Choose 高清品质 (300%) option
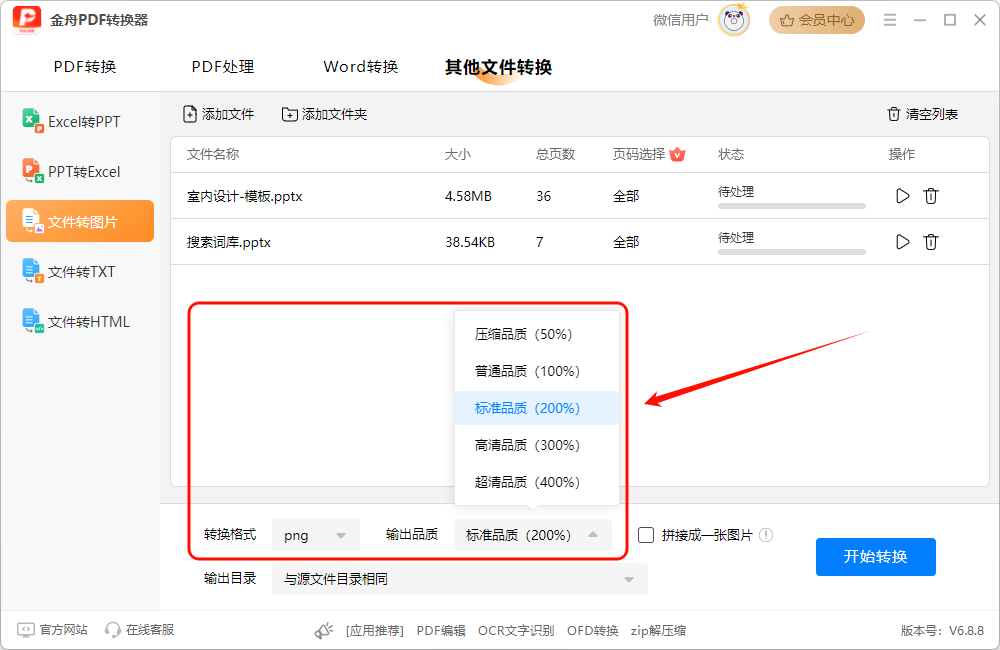1000x650 pixels. tap(536, 445)
